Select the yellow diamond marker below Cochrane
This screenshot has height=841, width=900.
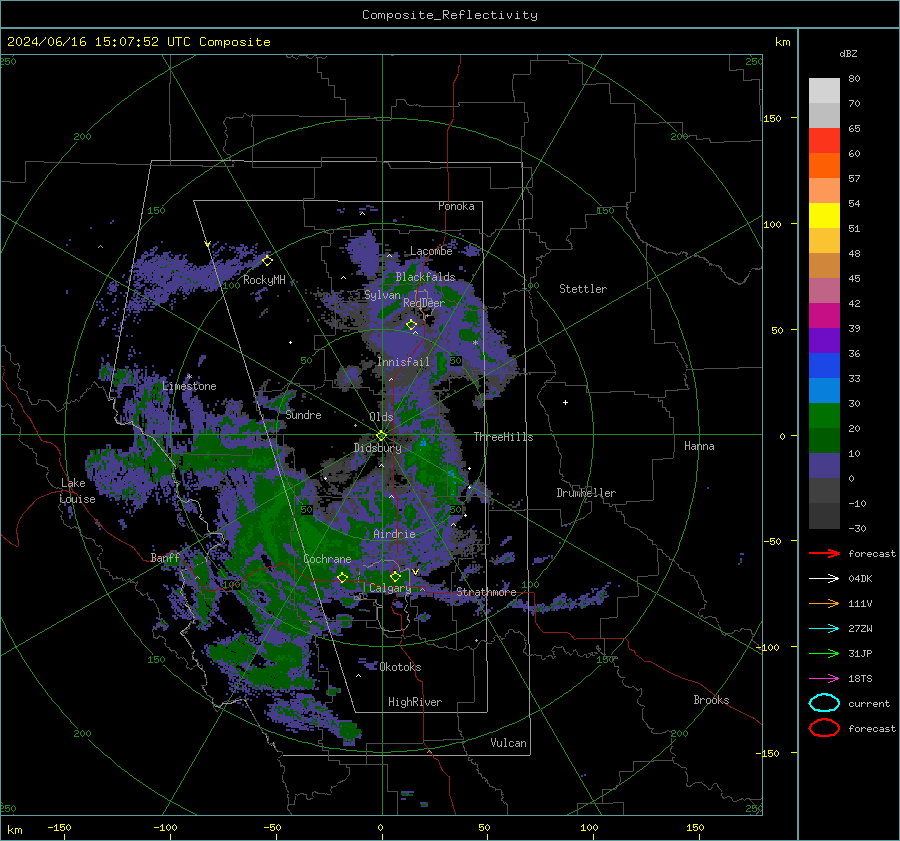342,578
